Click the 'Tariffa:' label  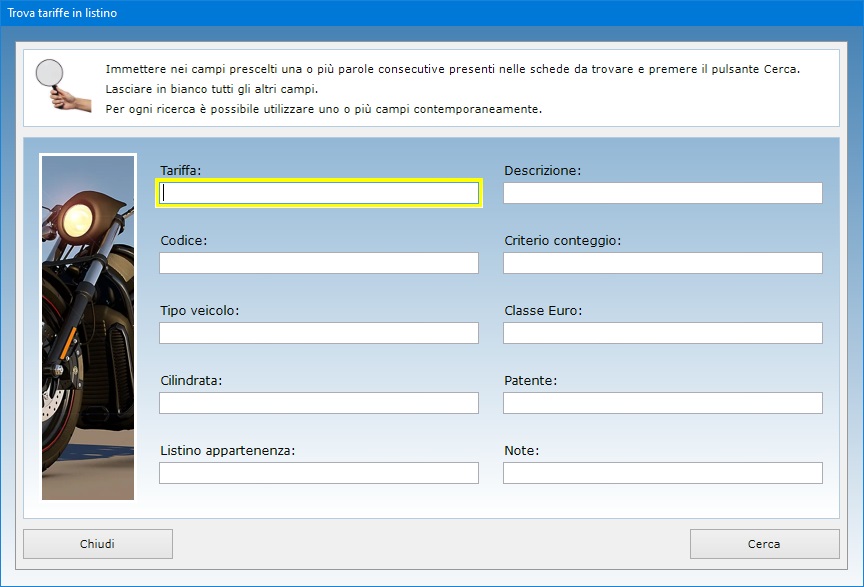click(181, 170)
